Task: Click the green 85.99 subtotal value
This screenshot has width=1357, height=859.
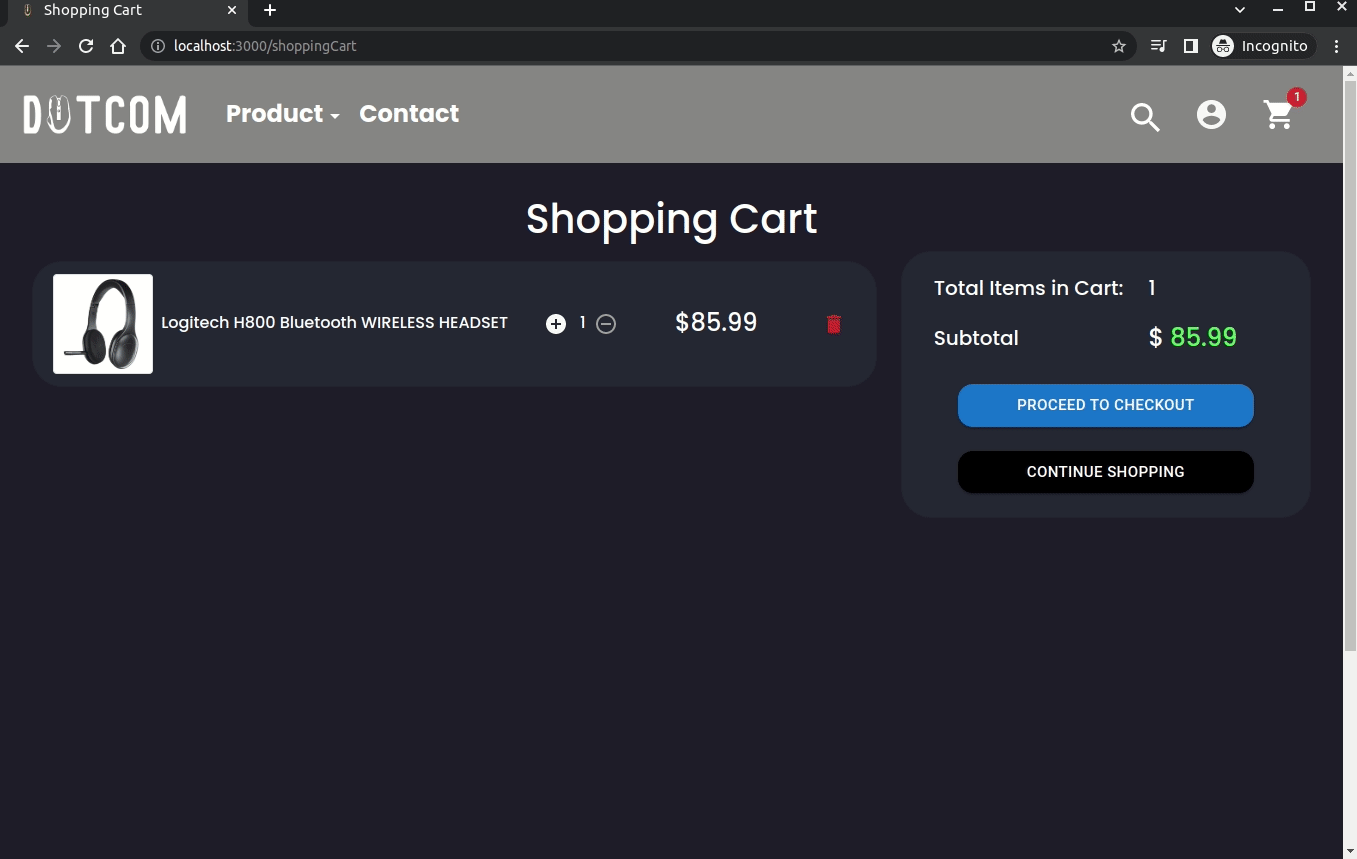Action: tap(1203, 337)
